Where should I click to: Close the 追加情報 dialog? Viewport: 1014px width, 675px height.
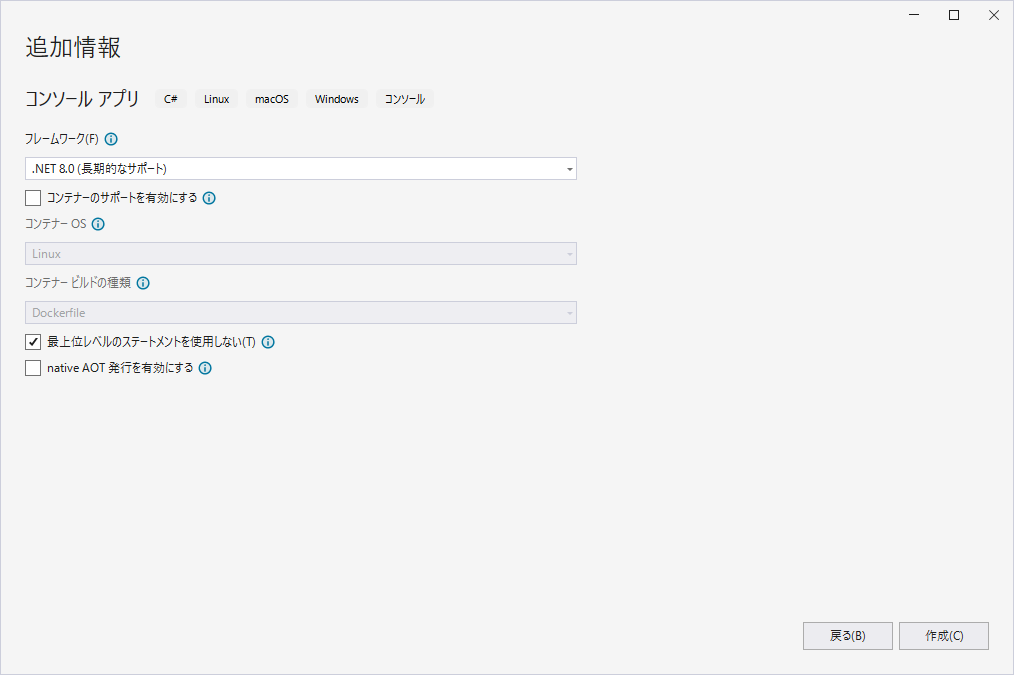click(x=994, y=15)
